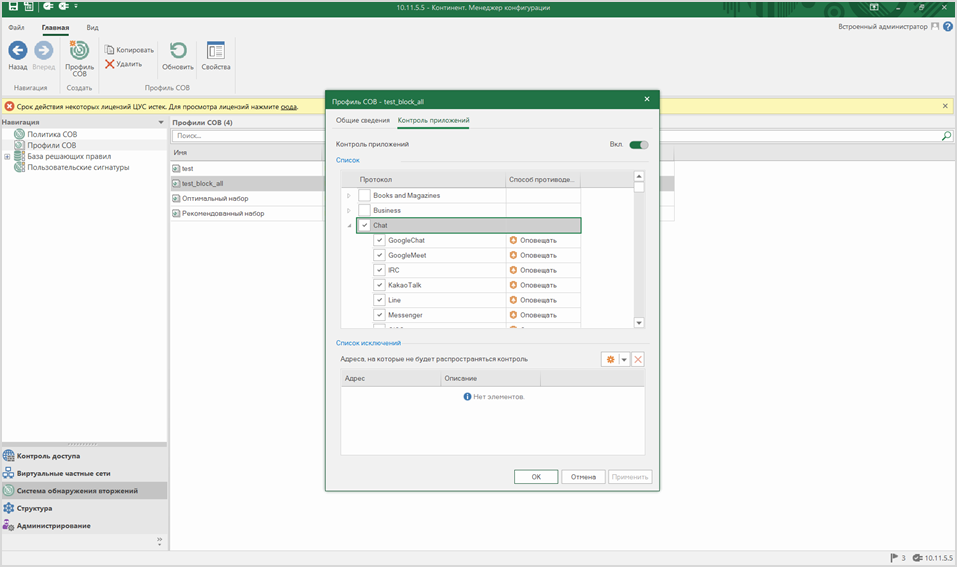
Task: Switch to the Общие сведения tab
Action: [362, 121]
